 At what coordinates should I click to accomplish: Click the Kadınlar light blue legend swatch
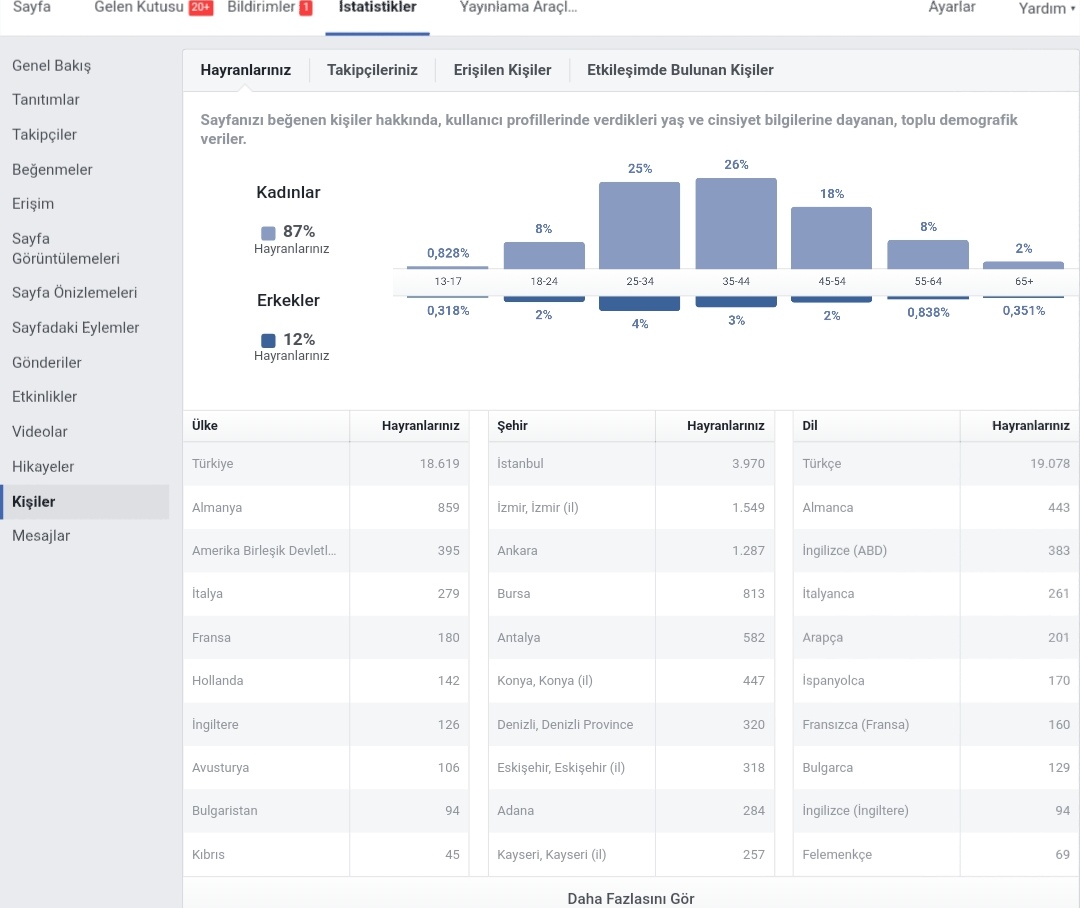268,233
